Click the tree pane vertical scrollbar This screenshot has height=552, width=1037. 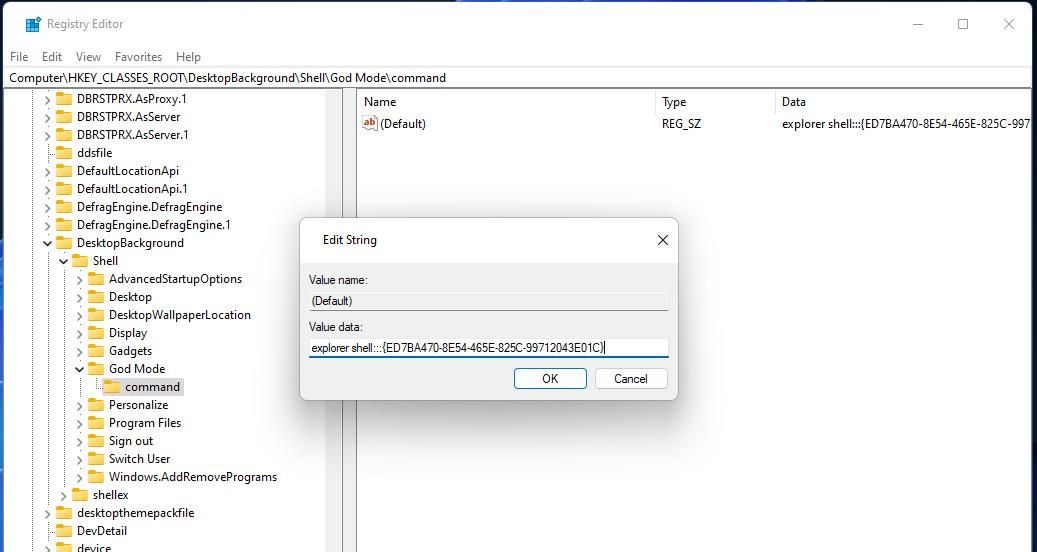tap(334, 321)
